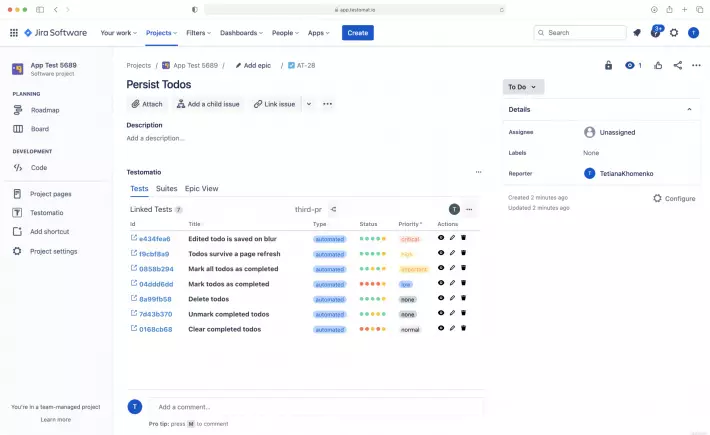Viewport: 710px width, 435px height.
Task: Toggle eye icon for 'Clear completed todos' row
Action: point(441,329)
